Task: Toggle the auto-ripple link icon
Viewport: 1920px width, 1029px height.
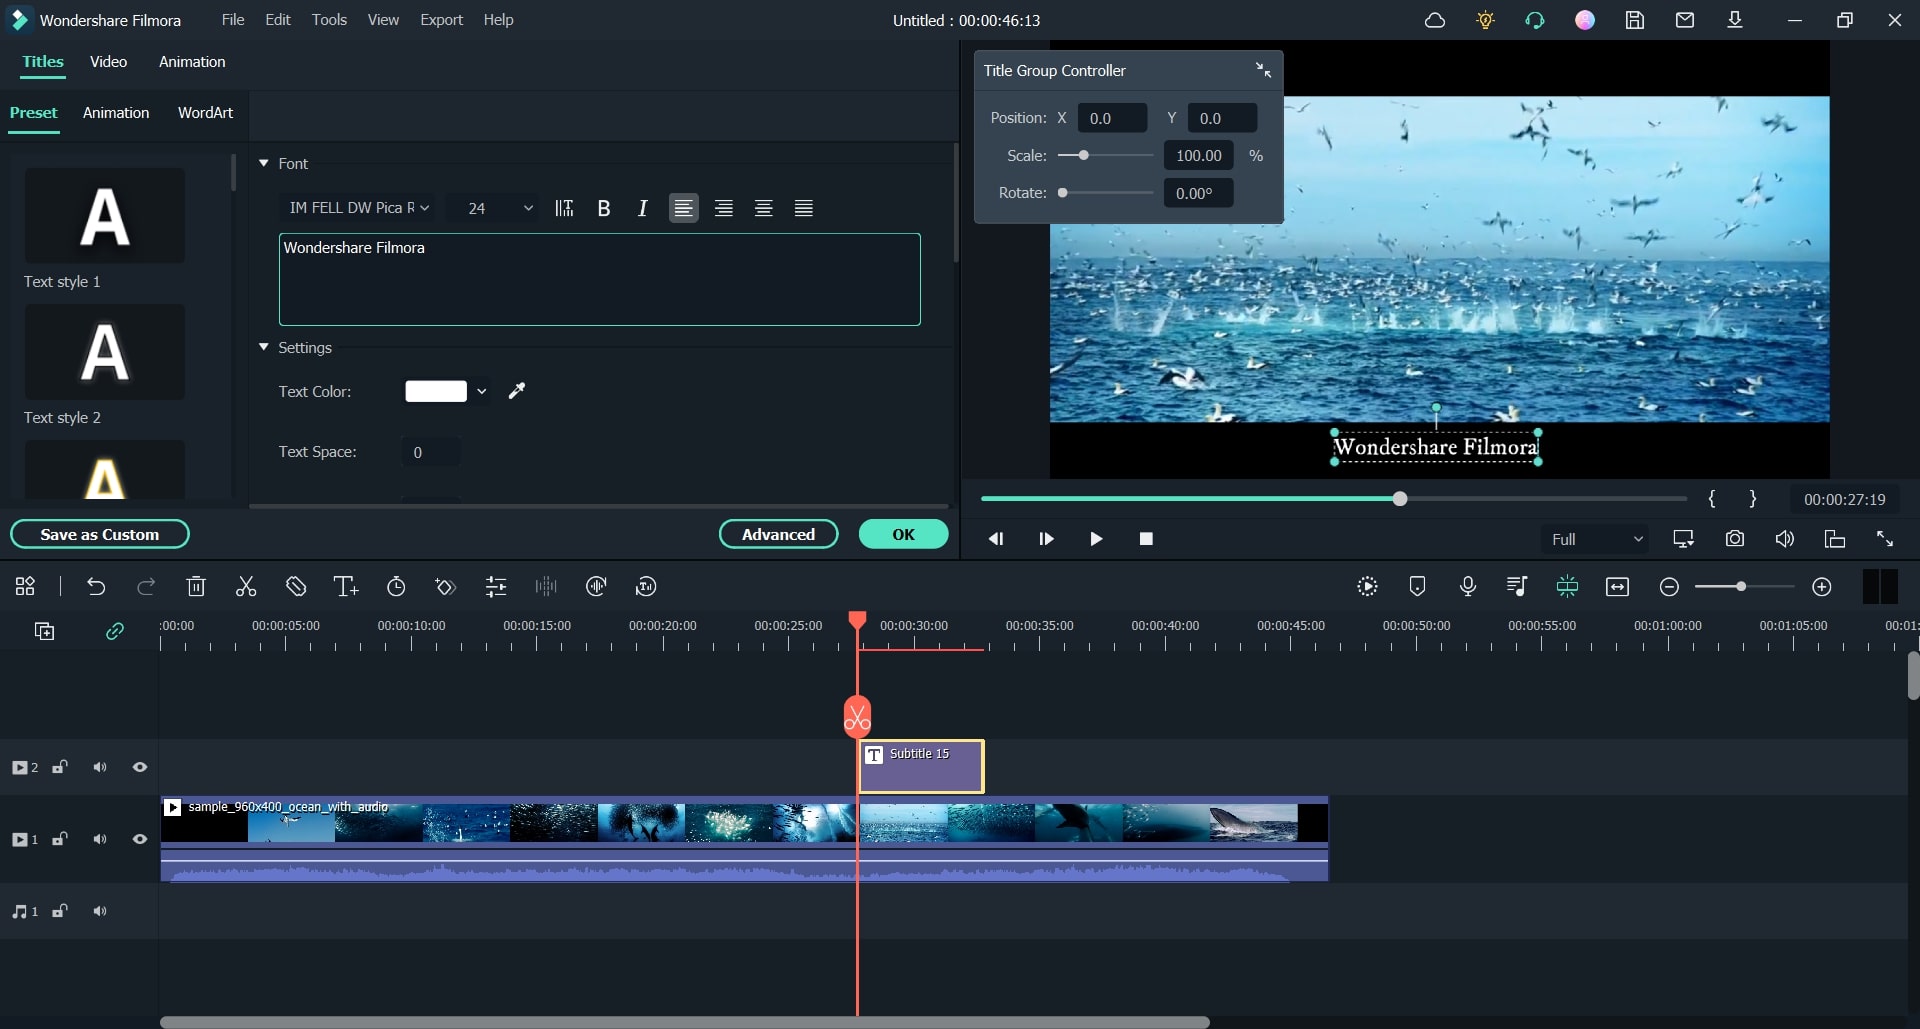Action: [x=115, y=631]
